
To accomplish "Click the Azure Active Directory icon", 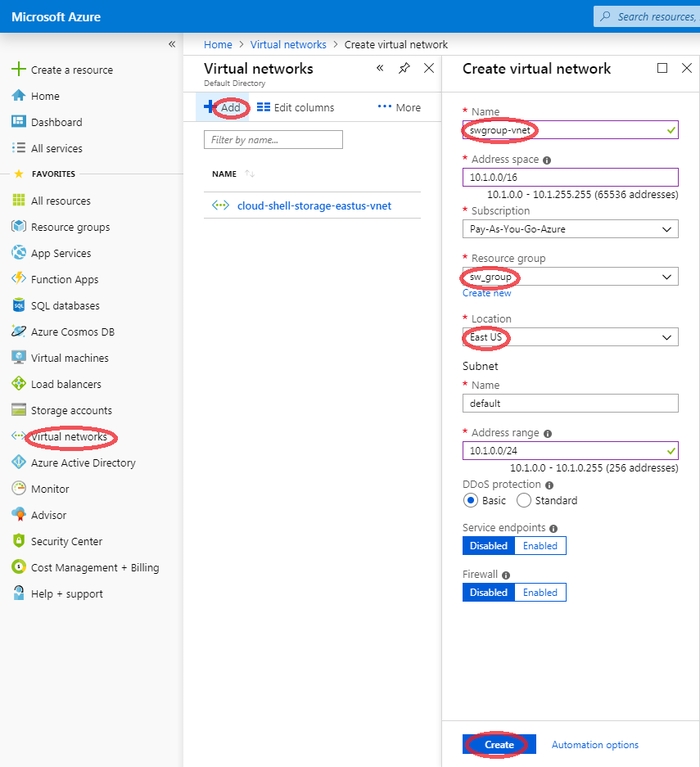I will point(19,463).
